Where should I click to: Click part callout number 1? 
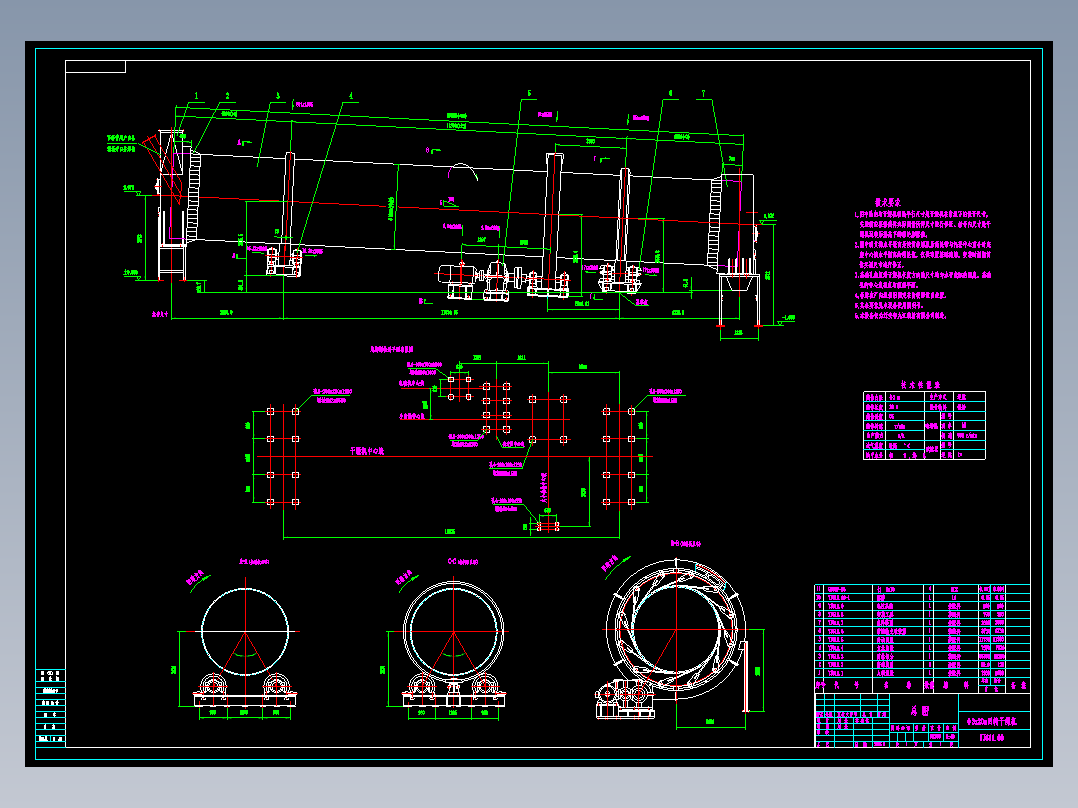[x=197, y=96]
